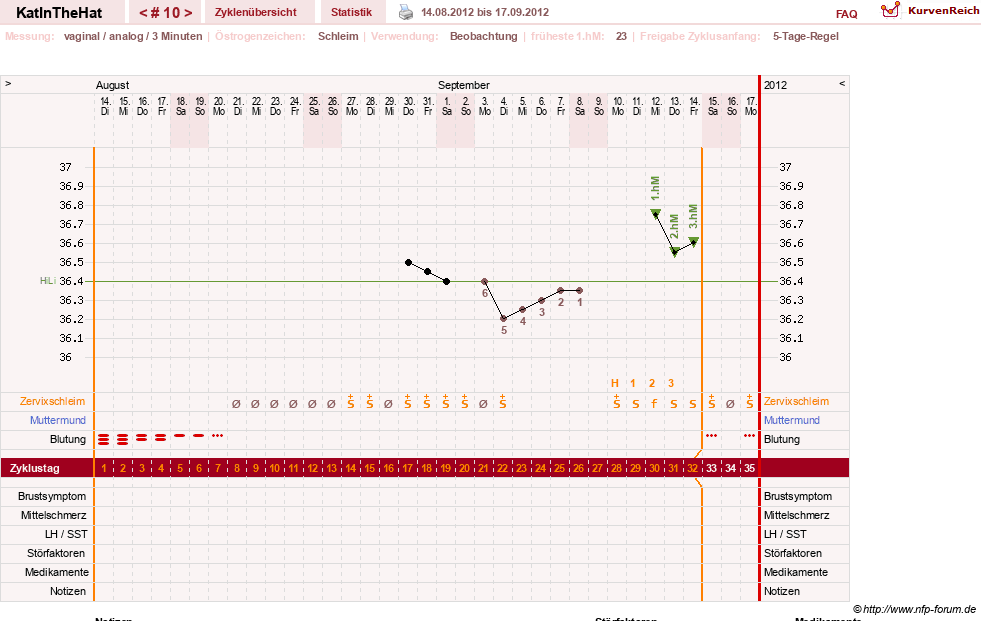
Task: Open the Zyklenübersicht tab
Action: [x=255, y=13]
